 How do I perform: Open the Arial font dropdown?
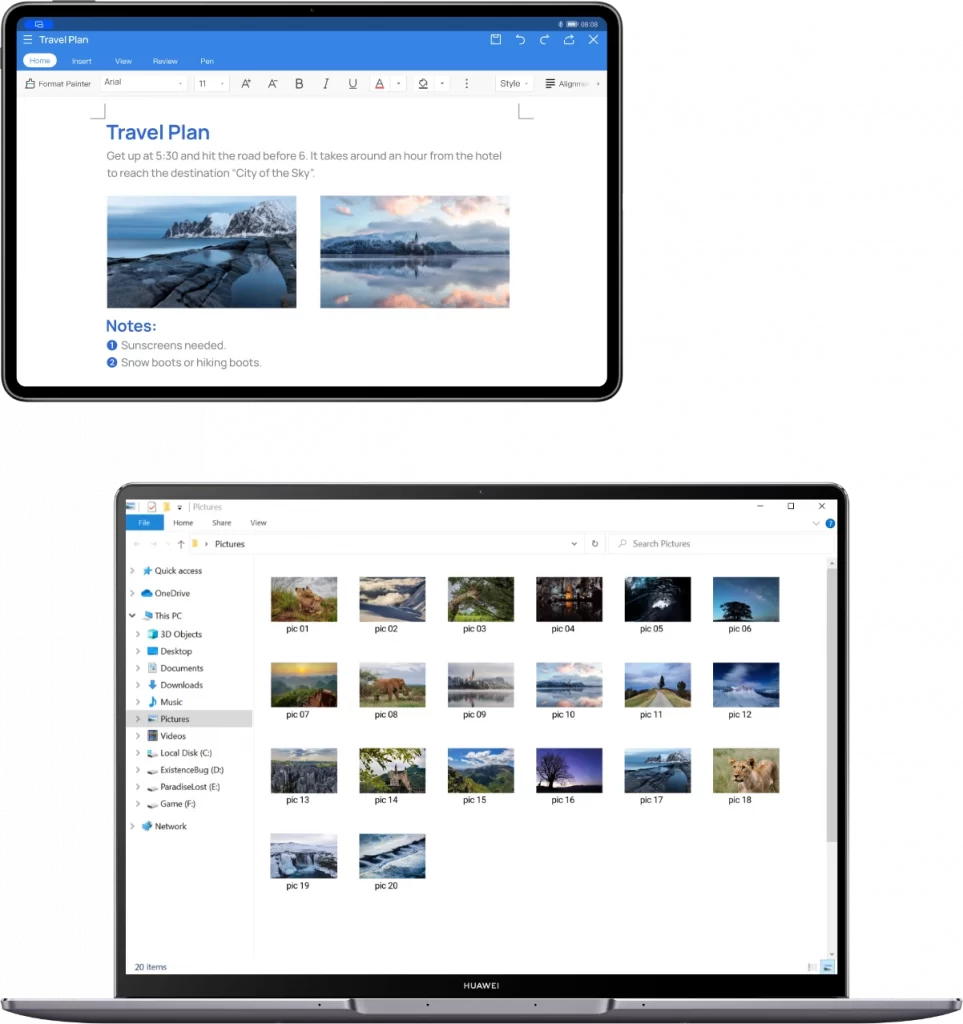[x=143, y=83]
